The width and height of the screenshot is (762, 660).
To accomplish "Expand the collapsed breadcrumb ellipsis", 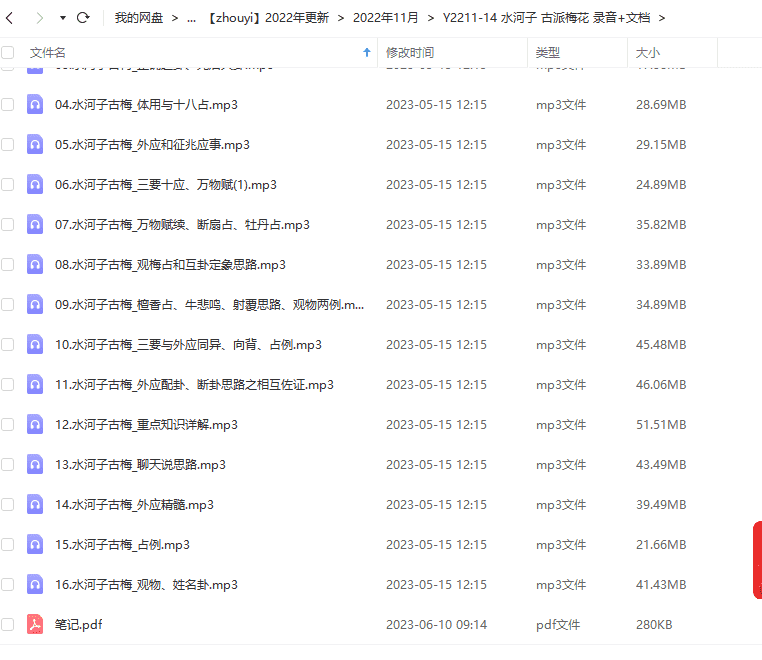I will click(191, 18).
